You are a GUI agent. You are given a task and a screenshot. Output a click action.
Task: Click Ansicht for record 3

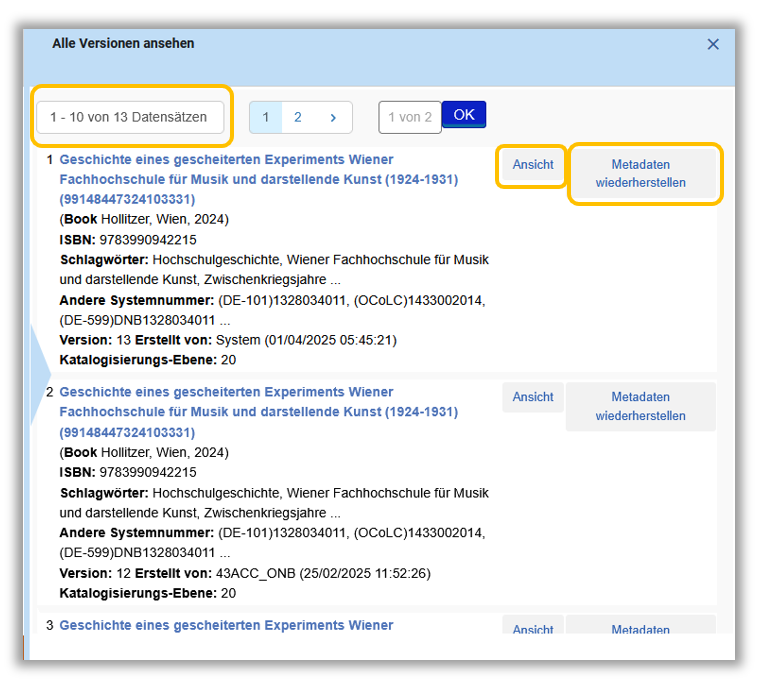click(533, 626)
